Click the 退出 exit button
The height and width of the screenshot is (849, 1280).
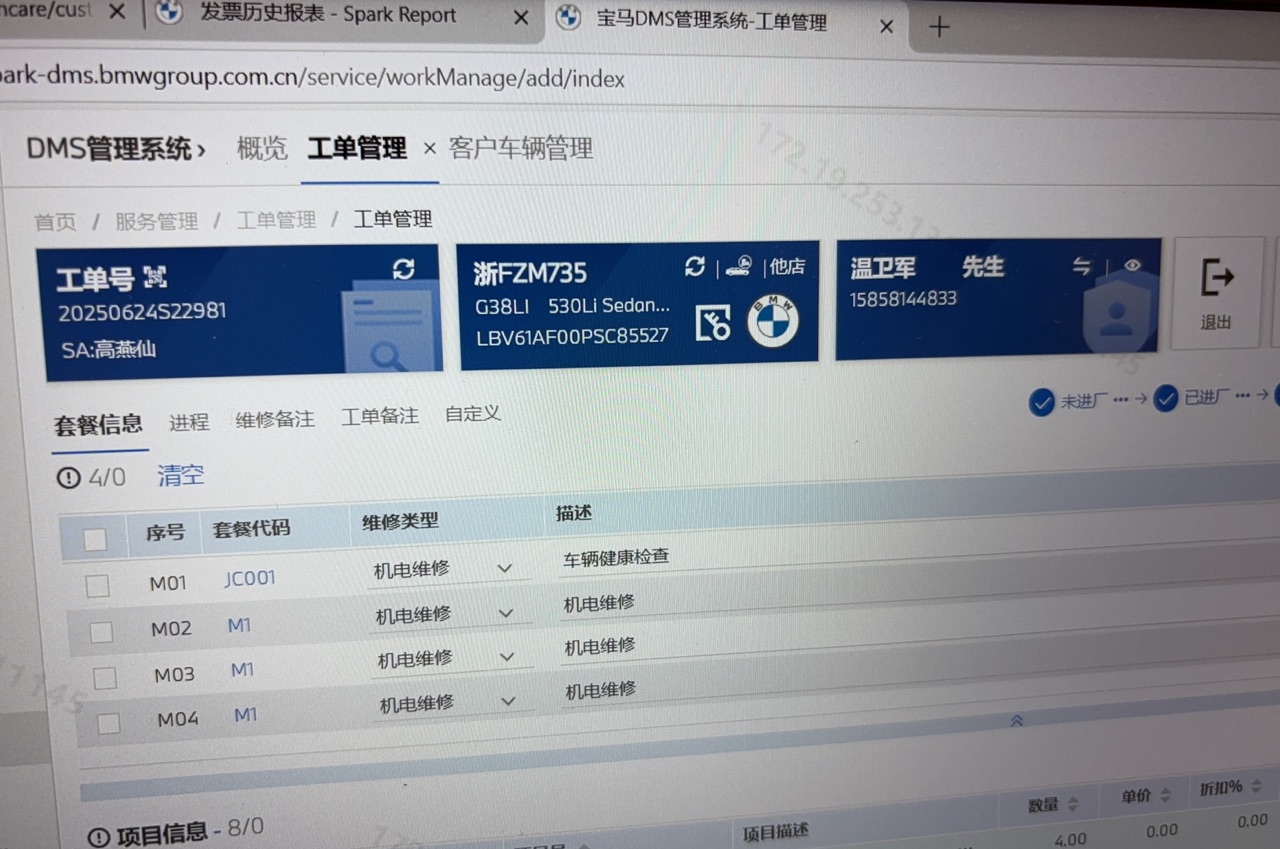(1216, 293)
